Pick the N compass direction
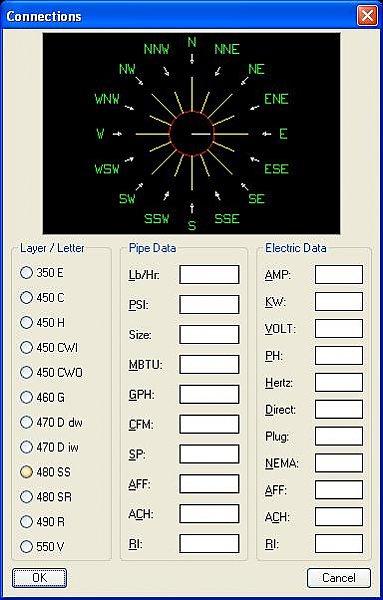Screen dimensions: 383x600 point(192,42)
